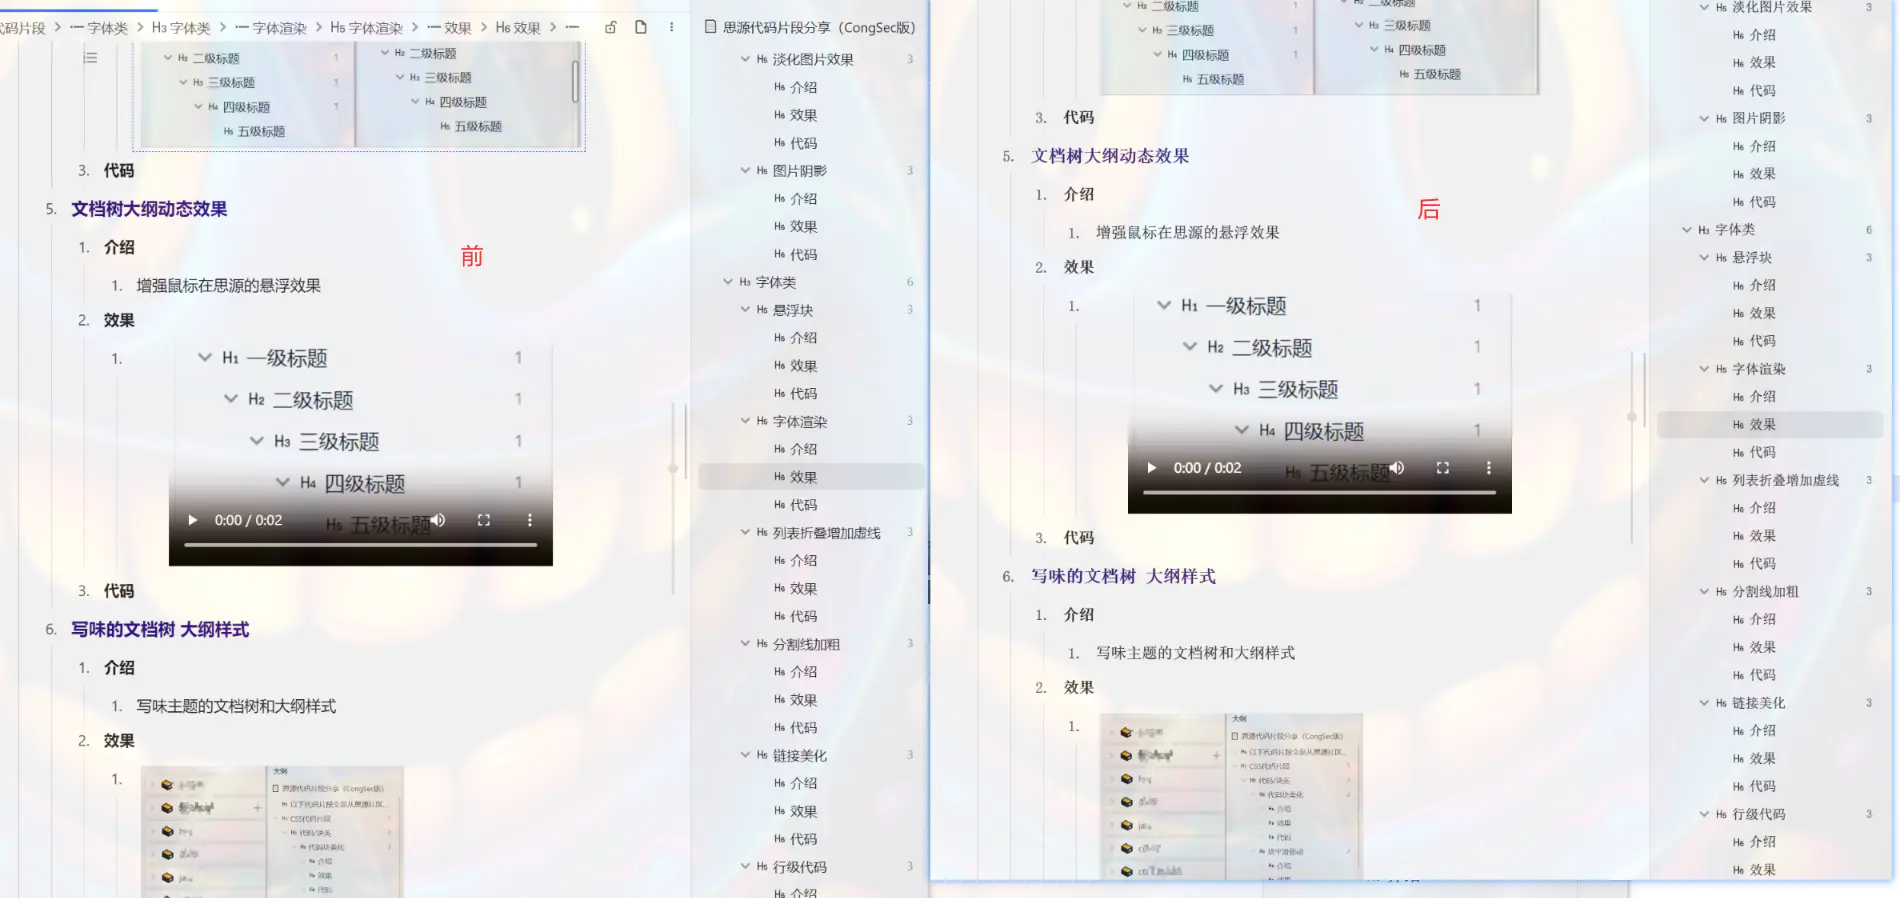Click 文档树大纲动态效果 heading in left pane

tap(149, 209)
